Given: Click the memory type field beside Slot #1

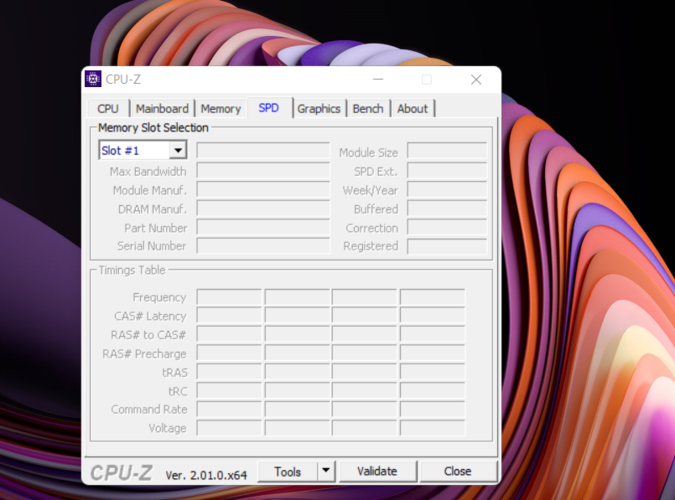Looking at the screenshot, I should pos(263,151).
